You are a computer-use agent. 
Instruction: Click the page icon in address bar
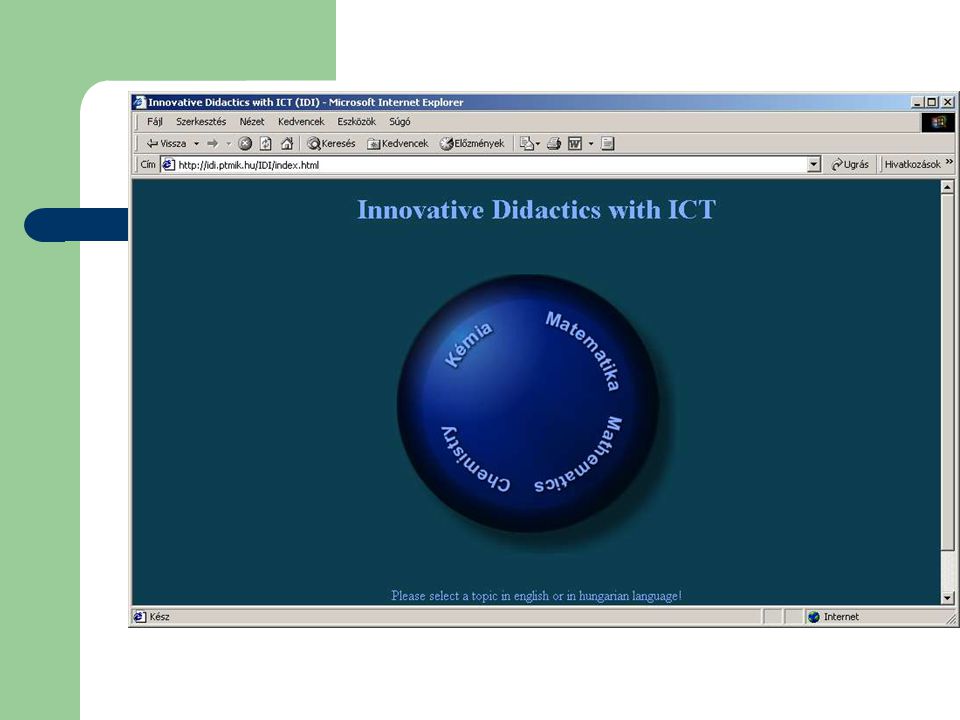click(168, 165)
